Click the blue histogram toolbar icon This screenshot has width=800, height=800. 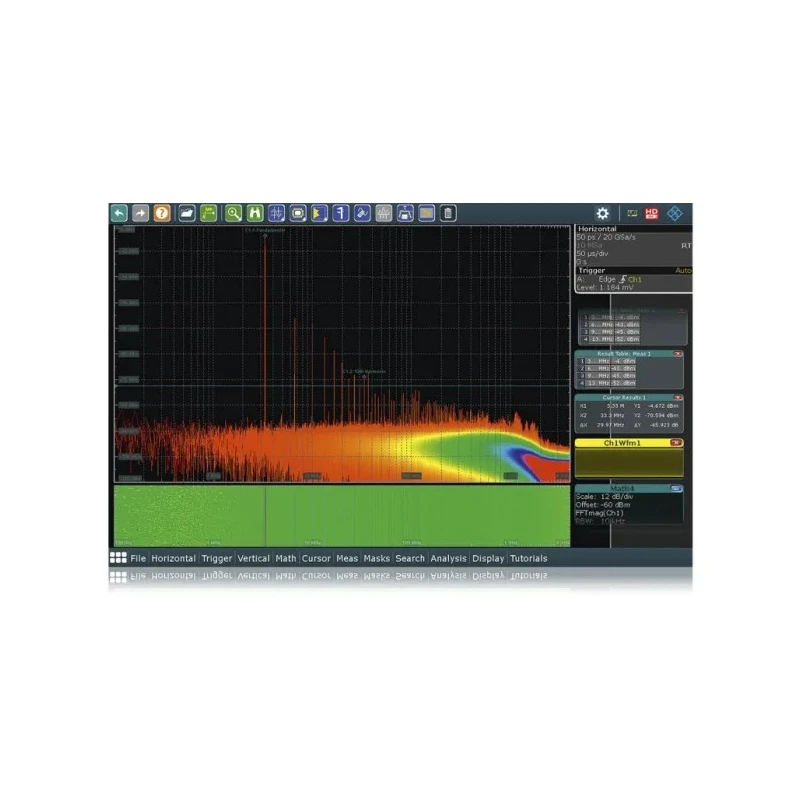tap(319, 213)
